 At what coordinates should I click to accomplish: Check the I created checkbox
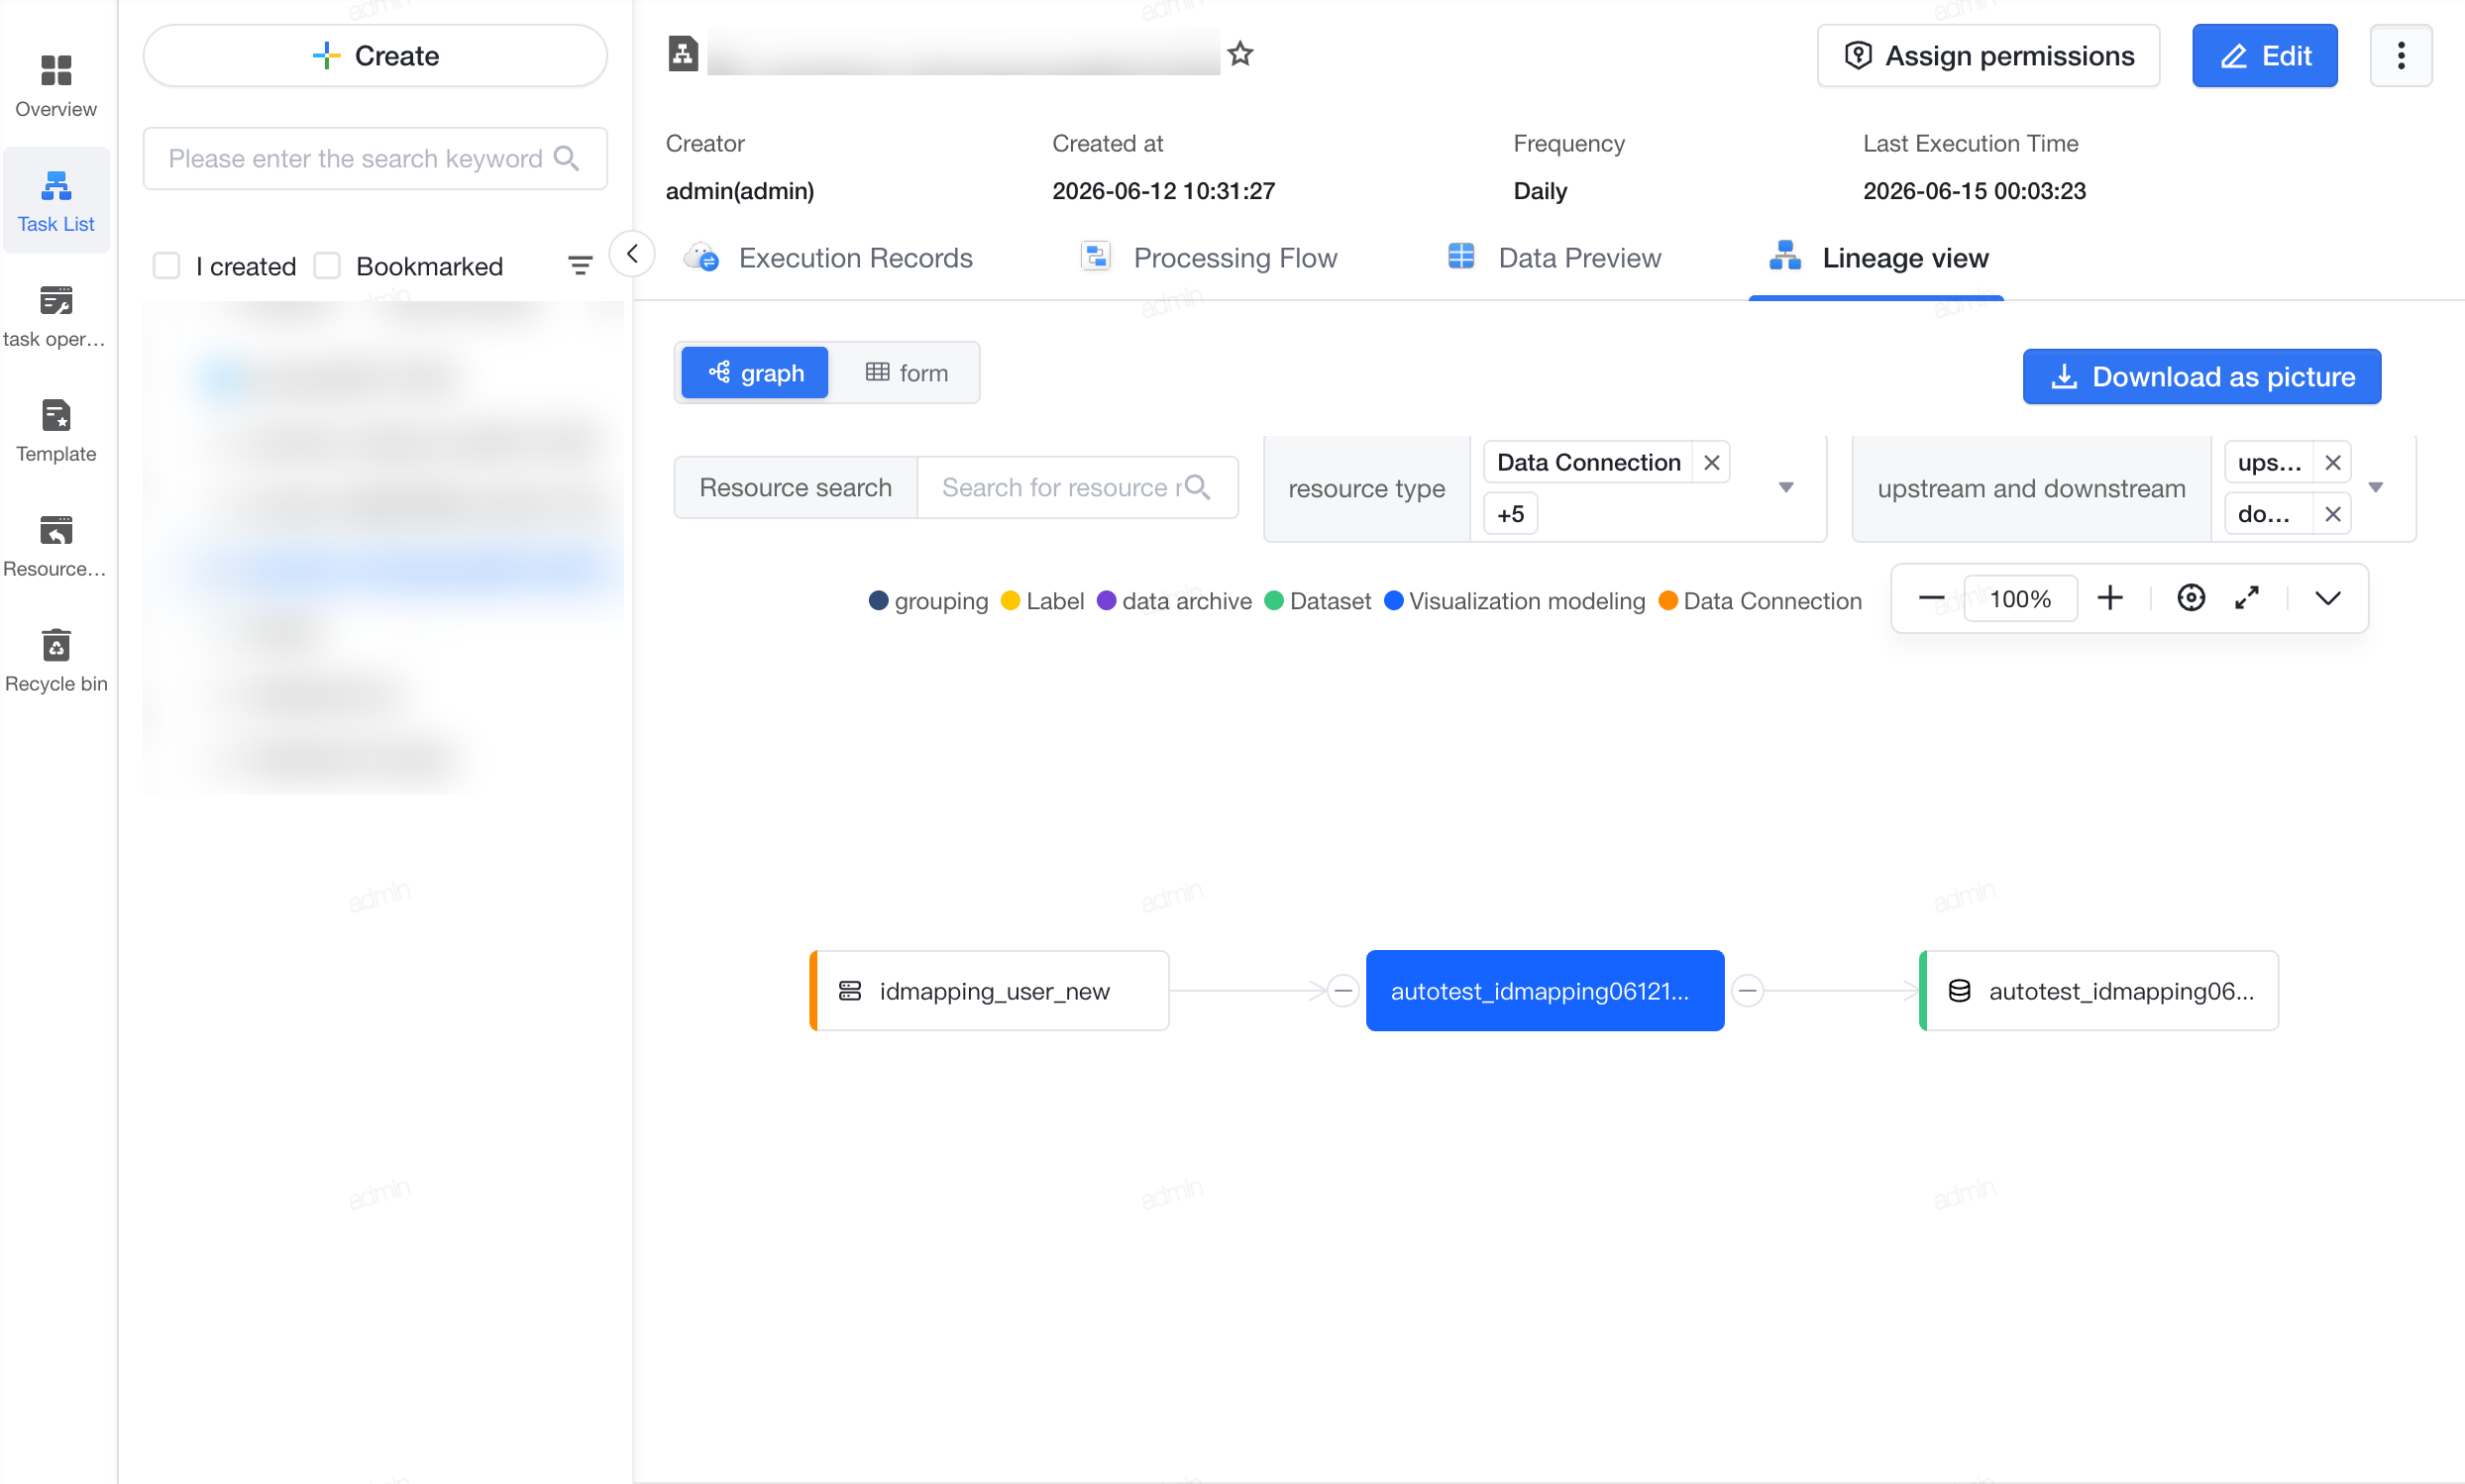point(167,266)
